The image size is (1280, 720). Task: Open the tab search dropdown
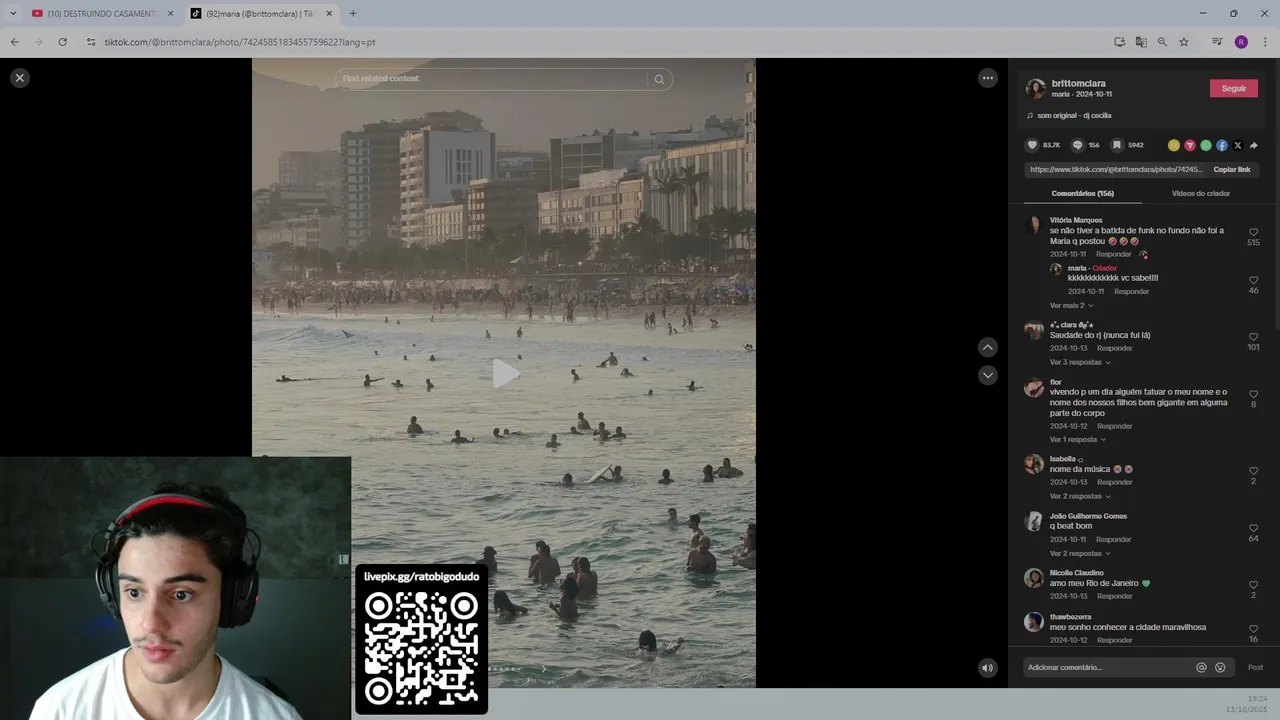pyautogui.click(x=12, y=14)
